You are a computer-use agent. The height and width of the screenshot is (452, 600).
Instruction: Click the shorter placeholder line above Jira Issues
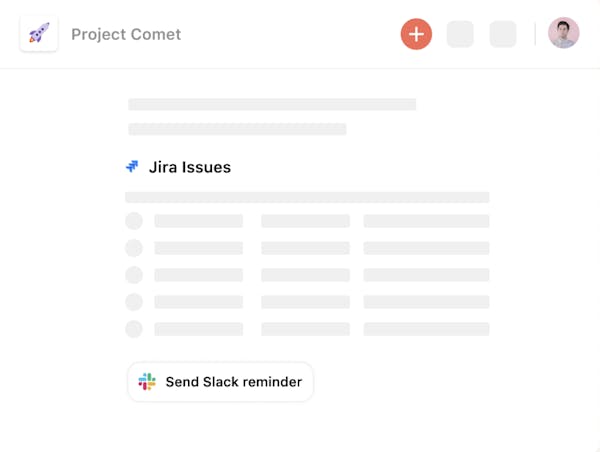click(x=237, y=129)
